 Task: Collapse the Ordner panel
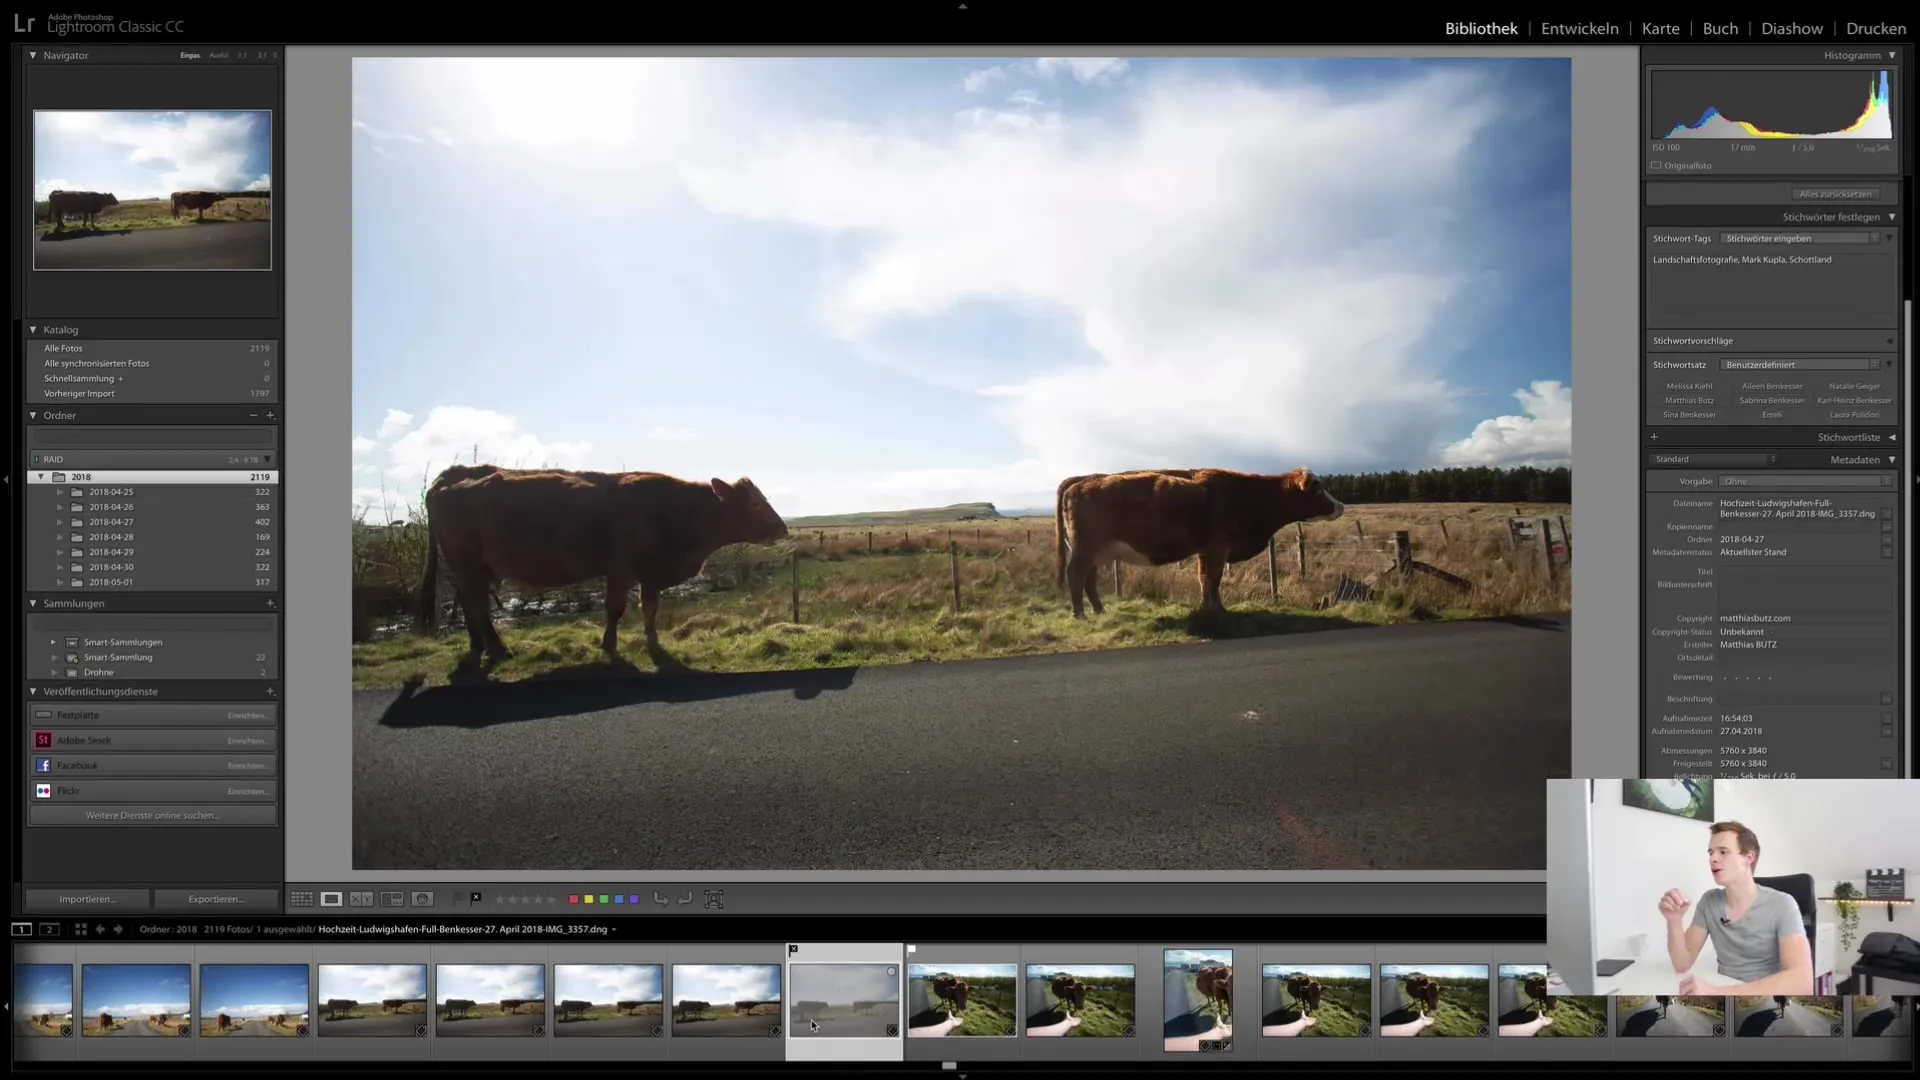click(33, 415)
